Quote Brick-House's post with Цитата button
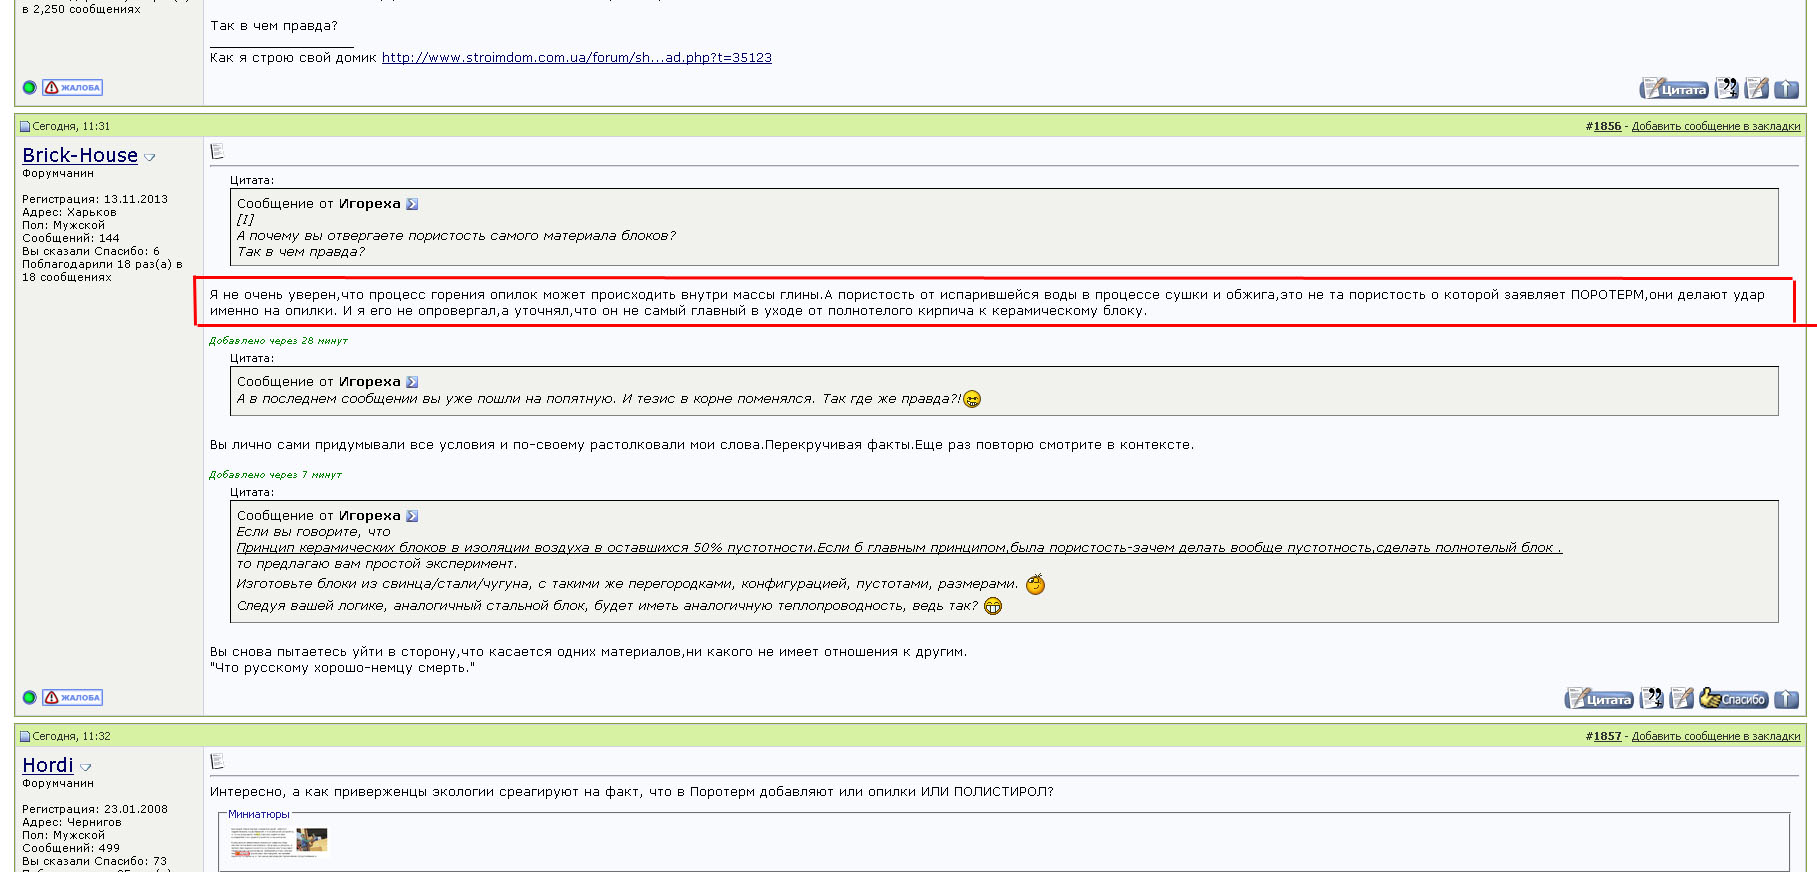This screenshot has height=872, width=1817. [1599, 699]
